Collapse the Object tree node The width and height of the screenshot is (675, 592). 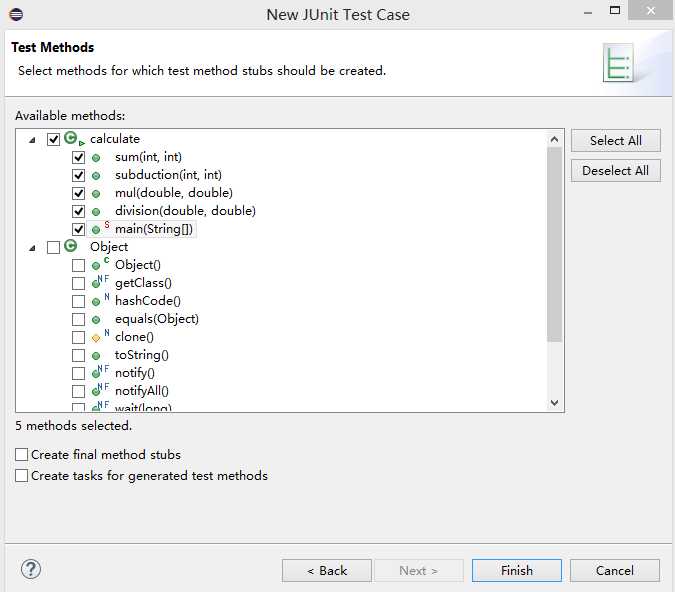click(x=32, y=248)
